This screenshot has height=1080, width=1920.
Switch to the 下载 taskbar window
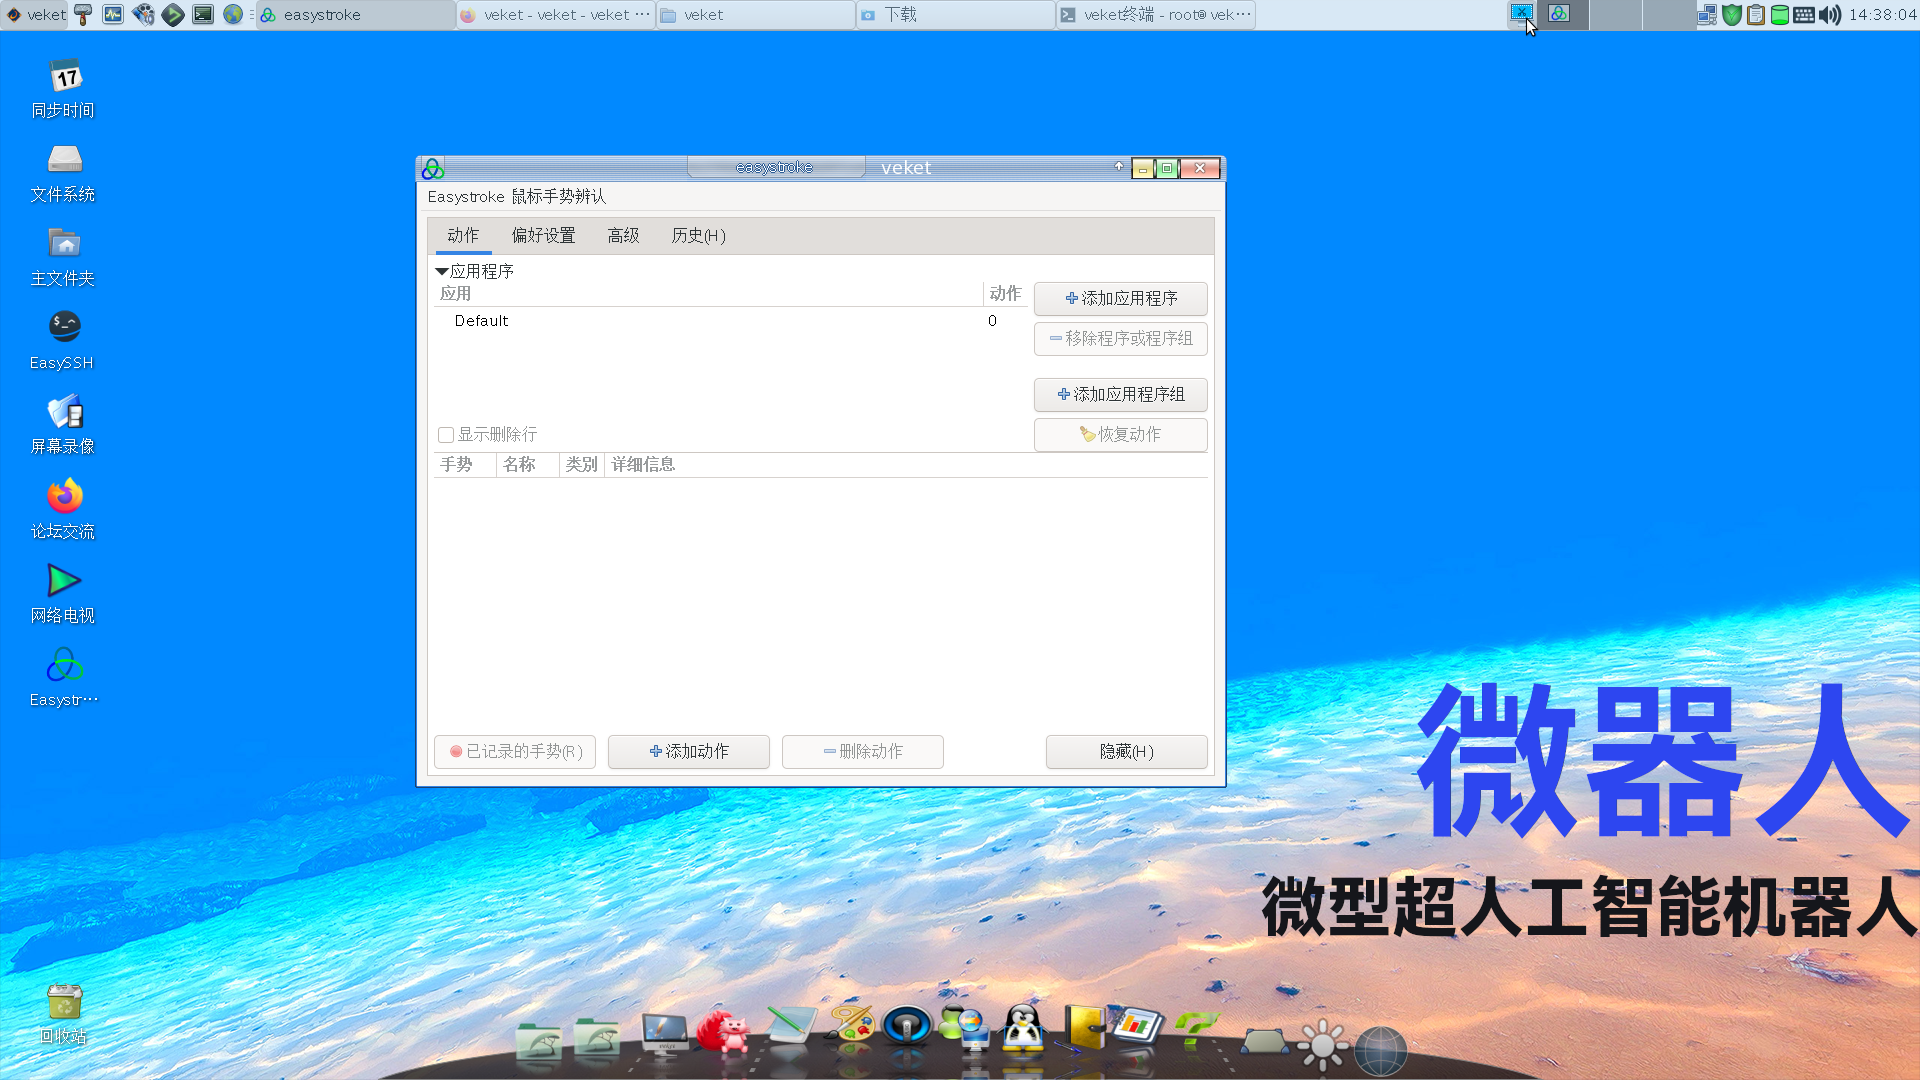955,14
